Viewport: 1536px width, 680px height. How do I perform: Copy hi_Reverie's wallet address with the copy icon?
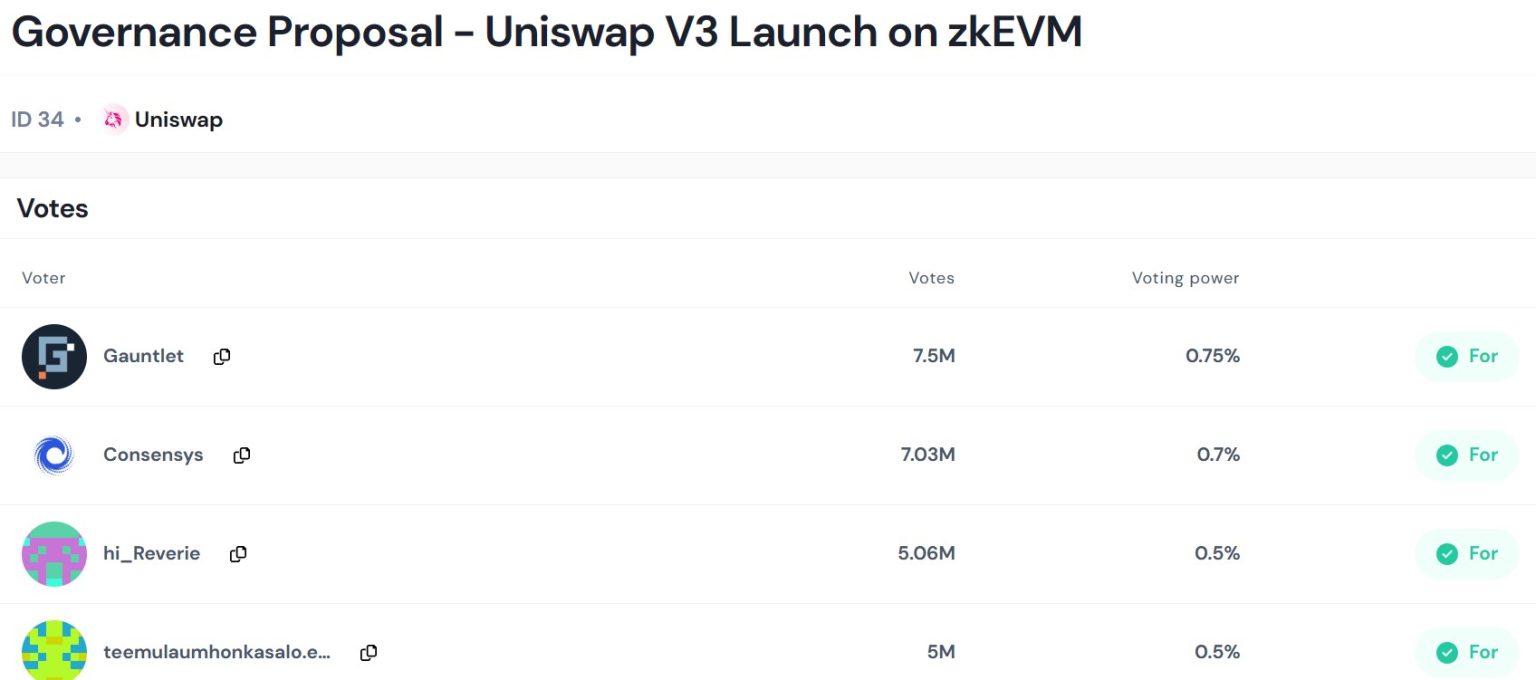[238, 553]
